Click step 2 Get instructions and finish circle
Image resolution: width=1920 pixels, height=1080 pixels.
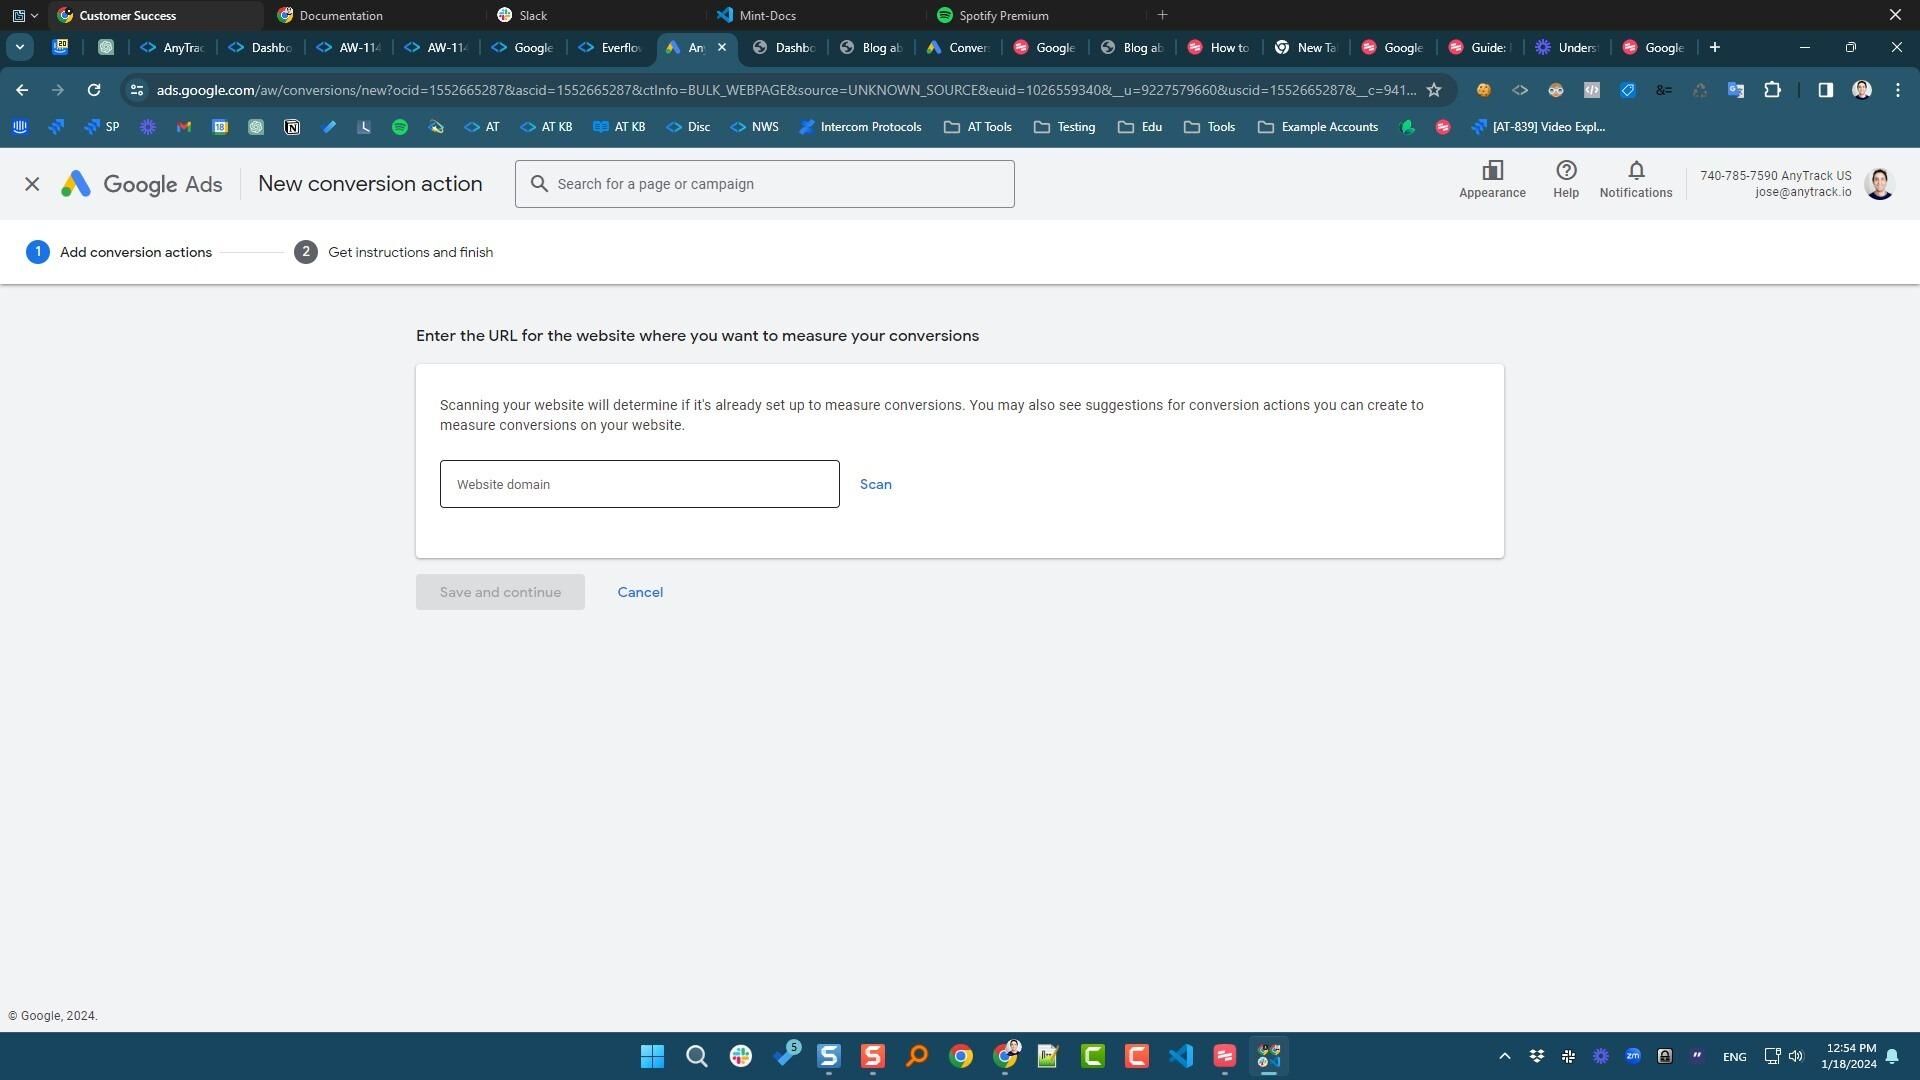pyautogui.click(x=306, y=252)
